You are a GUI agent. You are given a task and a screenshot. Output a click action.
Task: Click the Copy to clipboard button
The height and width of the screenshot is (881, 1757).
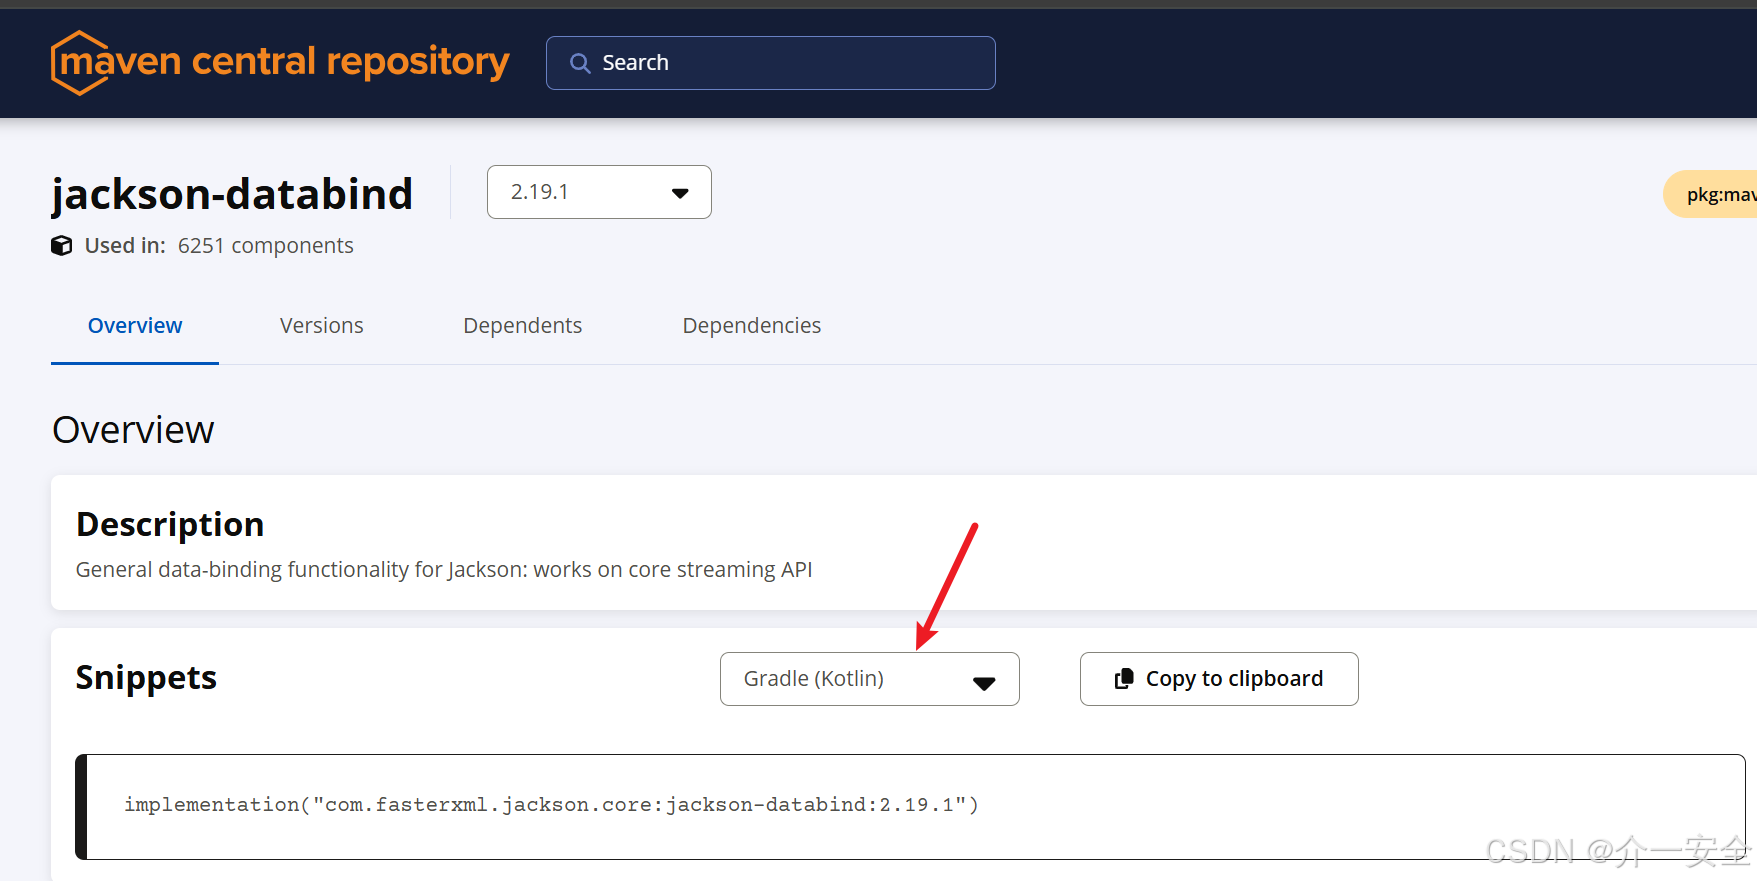pos(1219,679)
